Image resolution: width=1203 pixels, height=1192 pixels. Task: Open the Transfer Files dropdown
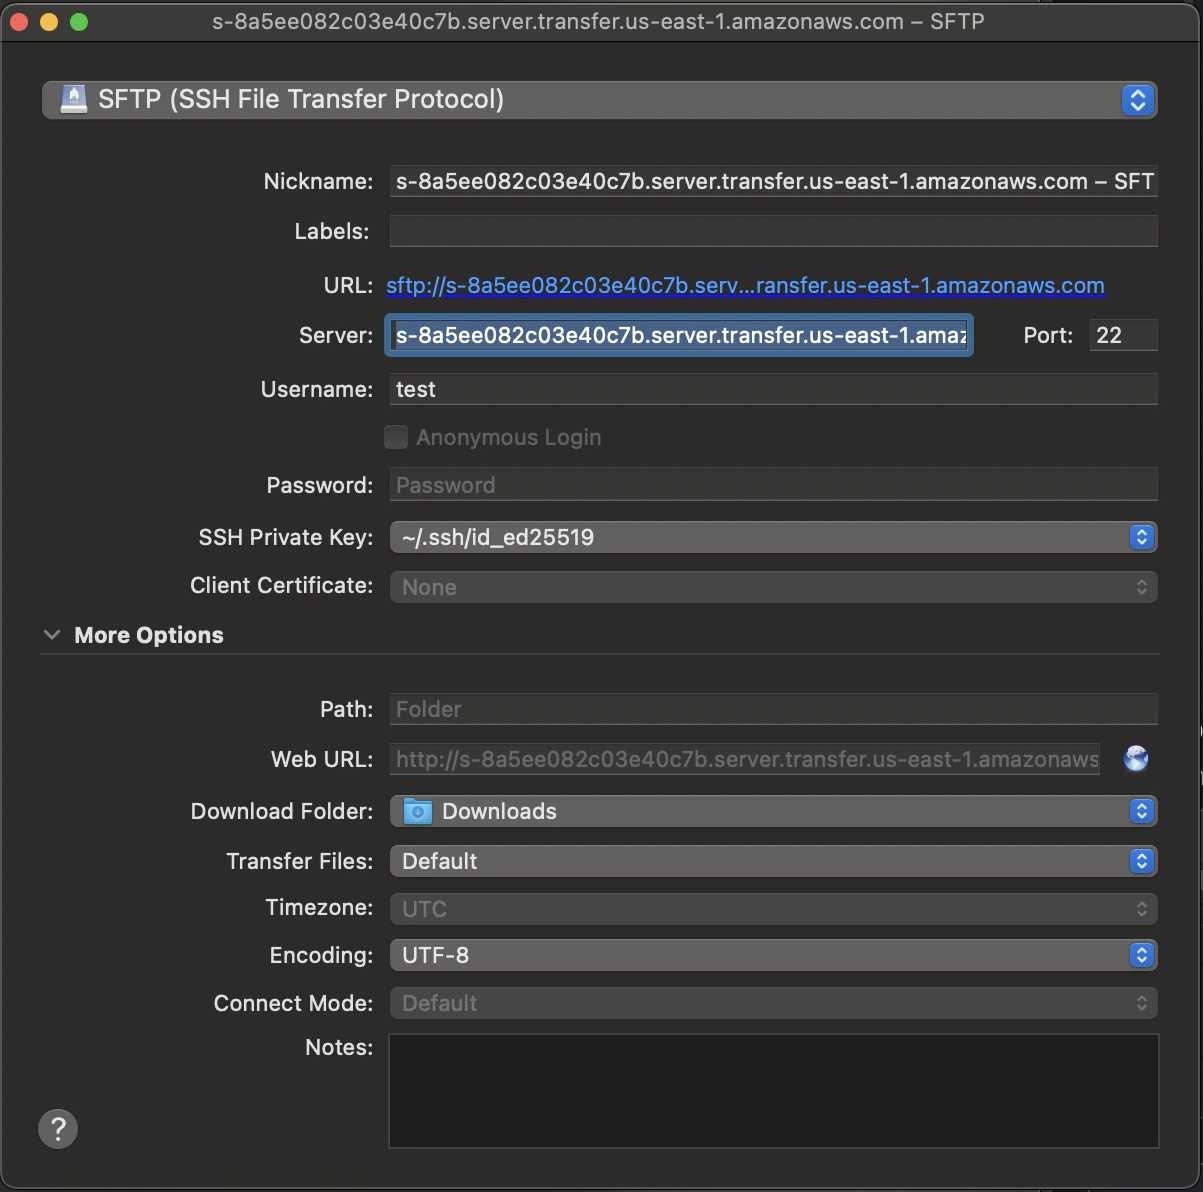(x=1140, y=860)
